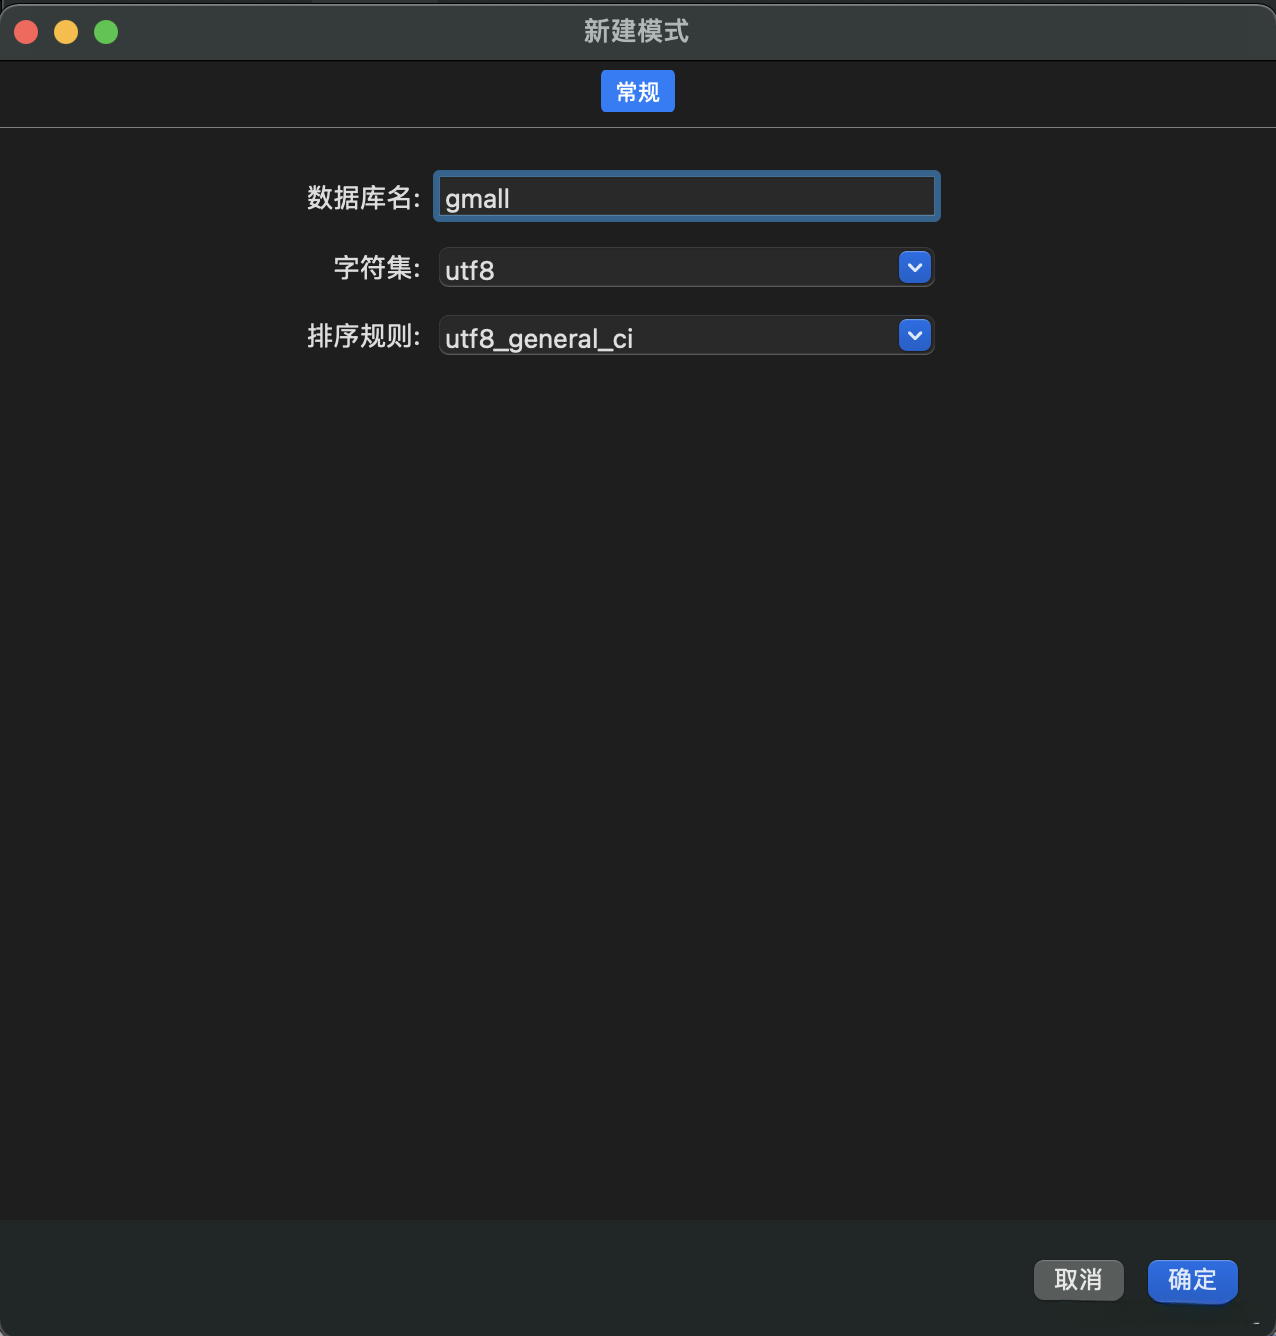Switch to the general settings tab
The image size is (1276, 1336).
(x=637, y=91)
